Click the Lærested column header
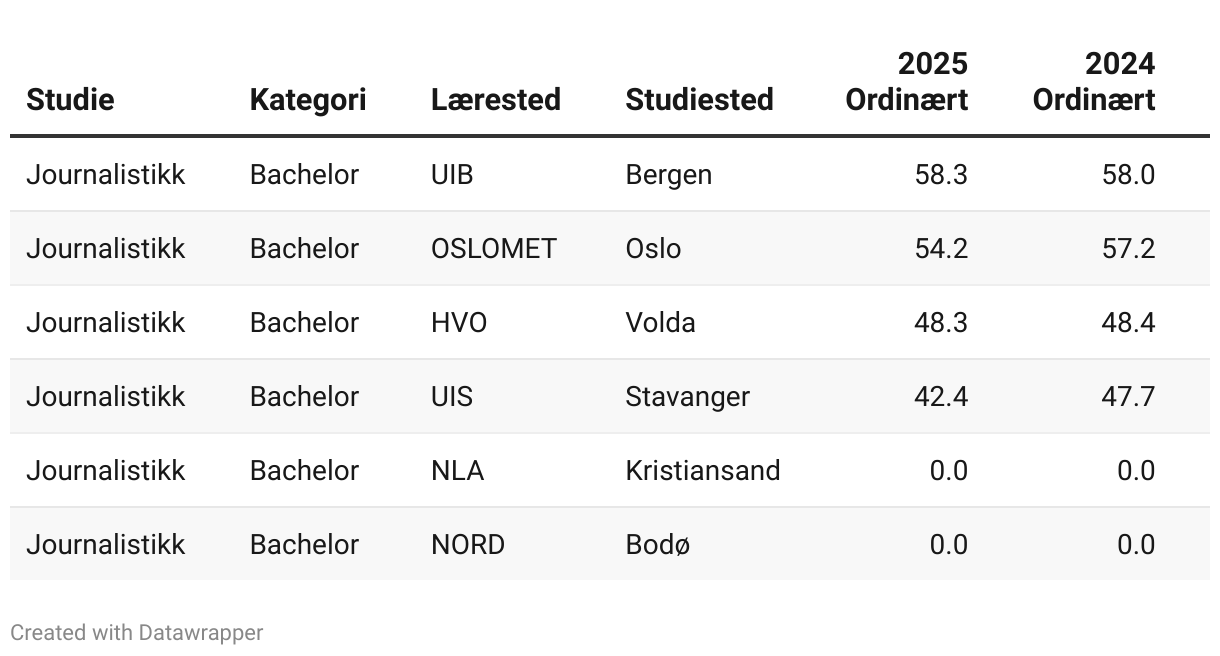Image resolution: width=1220 pixels, height=656 pixels. pyautogui.click(x=495, y=99)
